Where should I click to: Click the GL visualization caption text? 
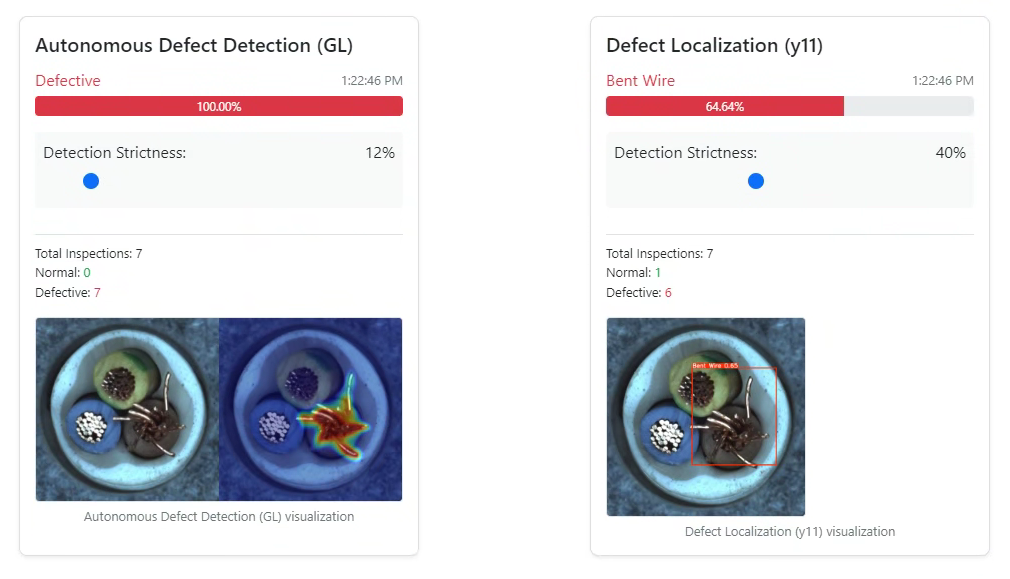point(219,517)
